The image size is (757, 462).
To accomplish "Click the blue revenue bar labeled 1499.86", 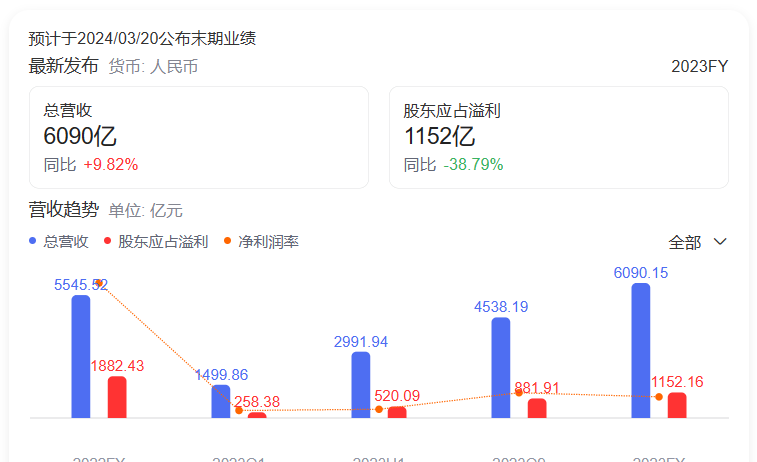I will point(221,401).
